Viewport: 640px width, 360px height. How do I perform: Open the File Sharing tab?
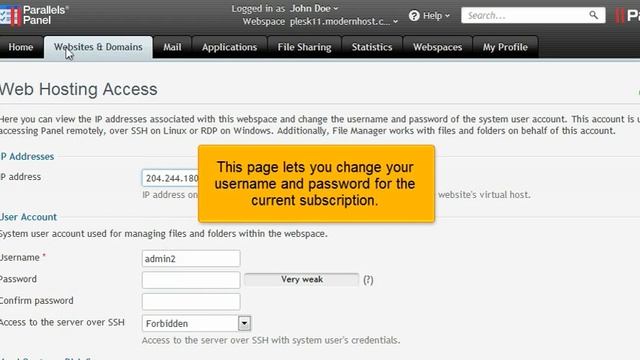click(x=304, y=47)
